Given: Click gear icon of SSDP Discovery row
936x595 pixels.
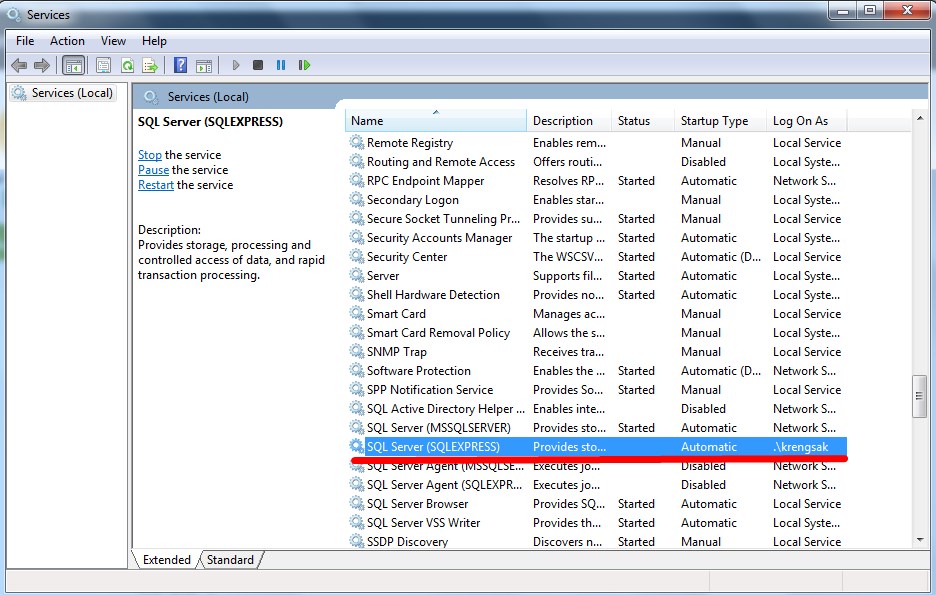Looking at the screenshot, I should click(x=356, y=541).
